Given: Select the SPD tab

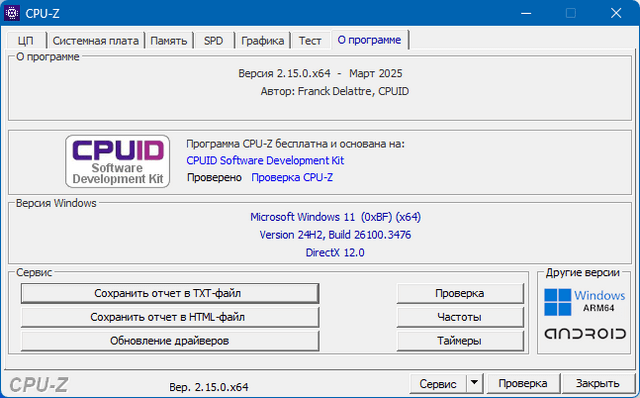Looking at the screenshot, I should (213, 41).
